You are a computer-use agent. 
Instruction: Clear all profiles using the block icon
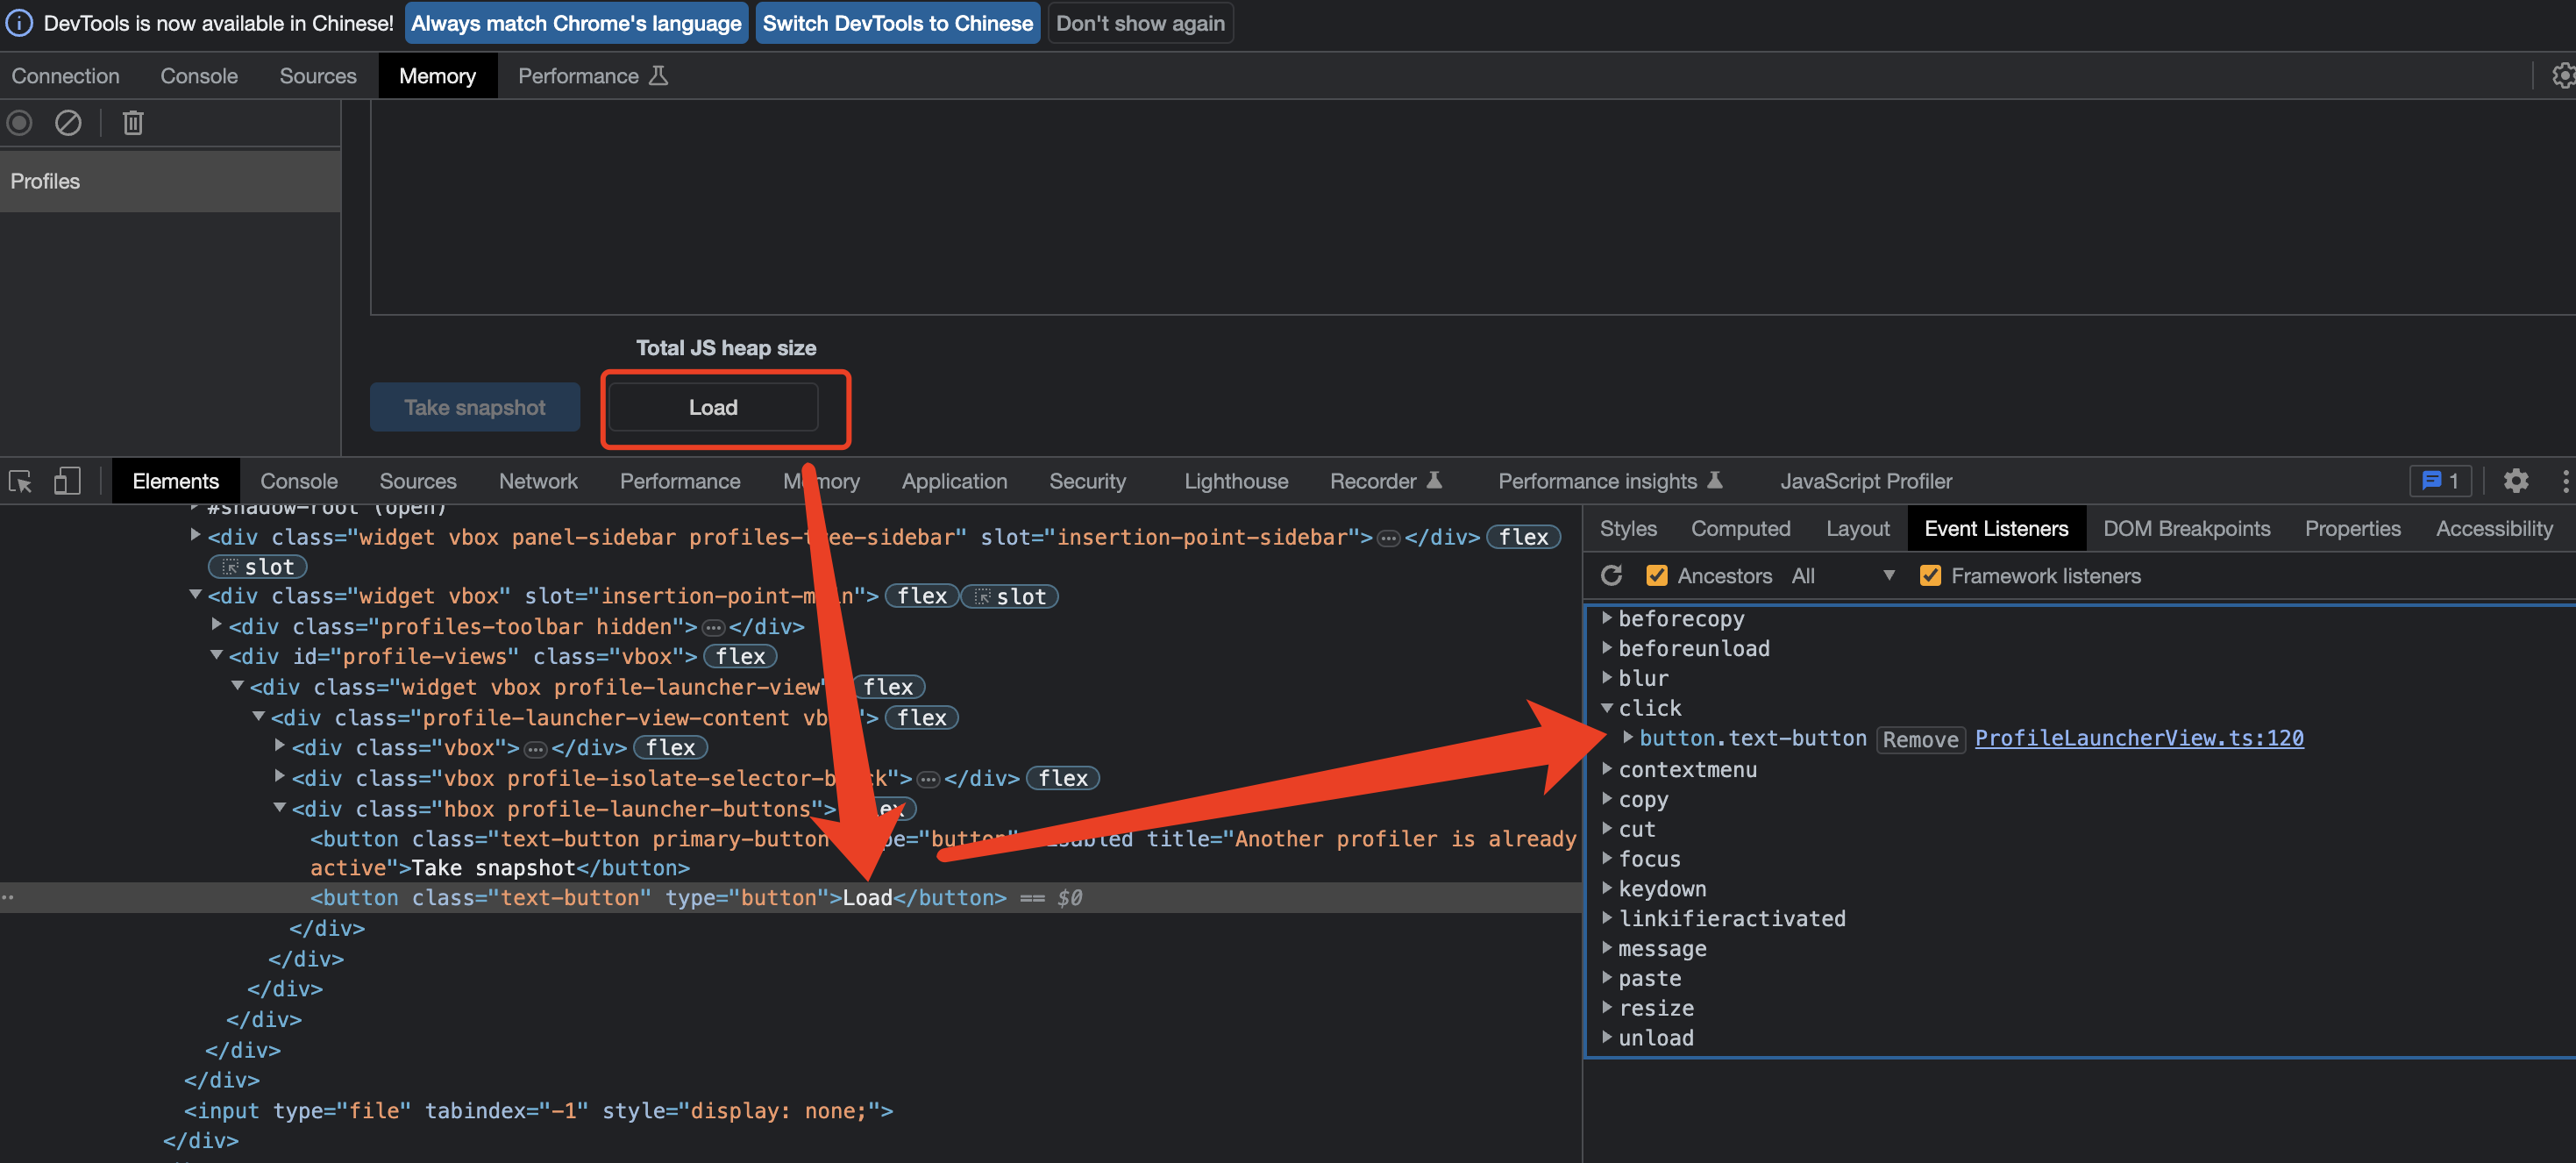68,122
